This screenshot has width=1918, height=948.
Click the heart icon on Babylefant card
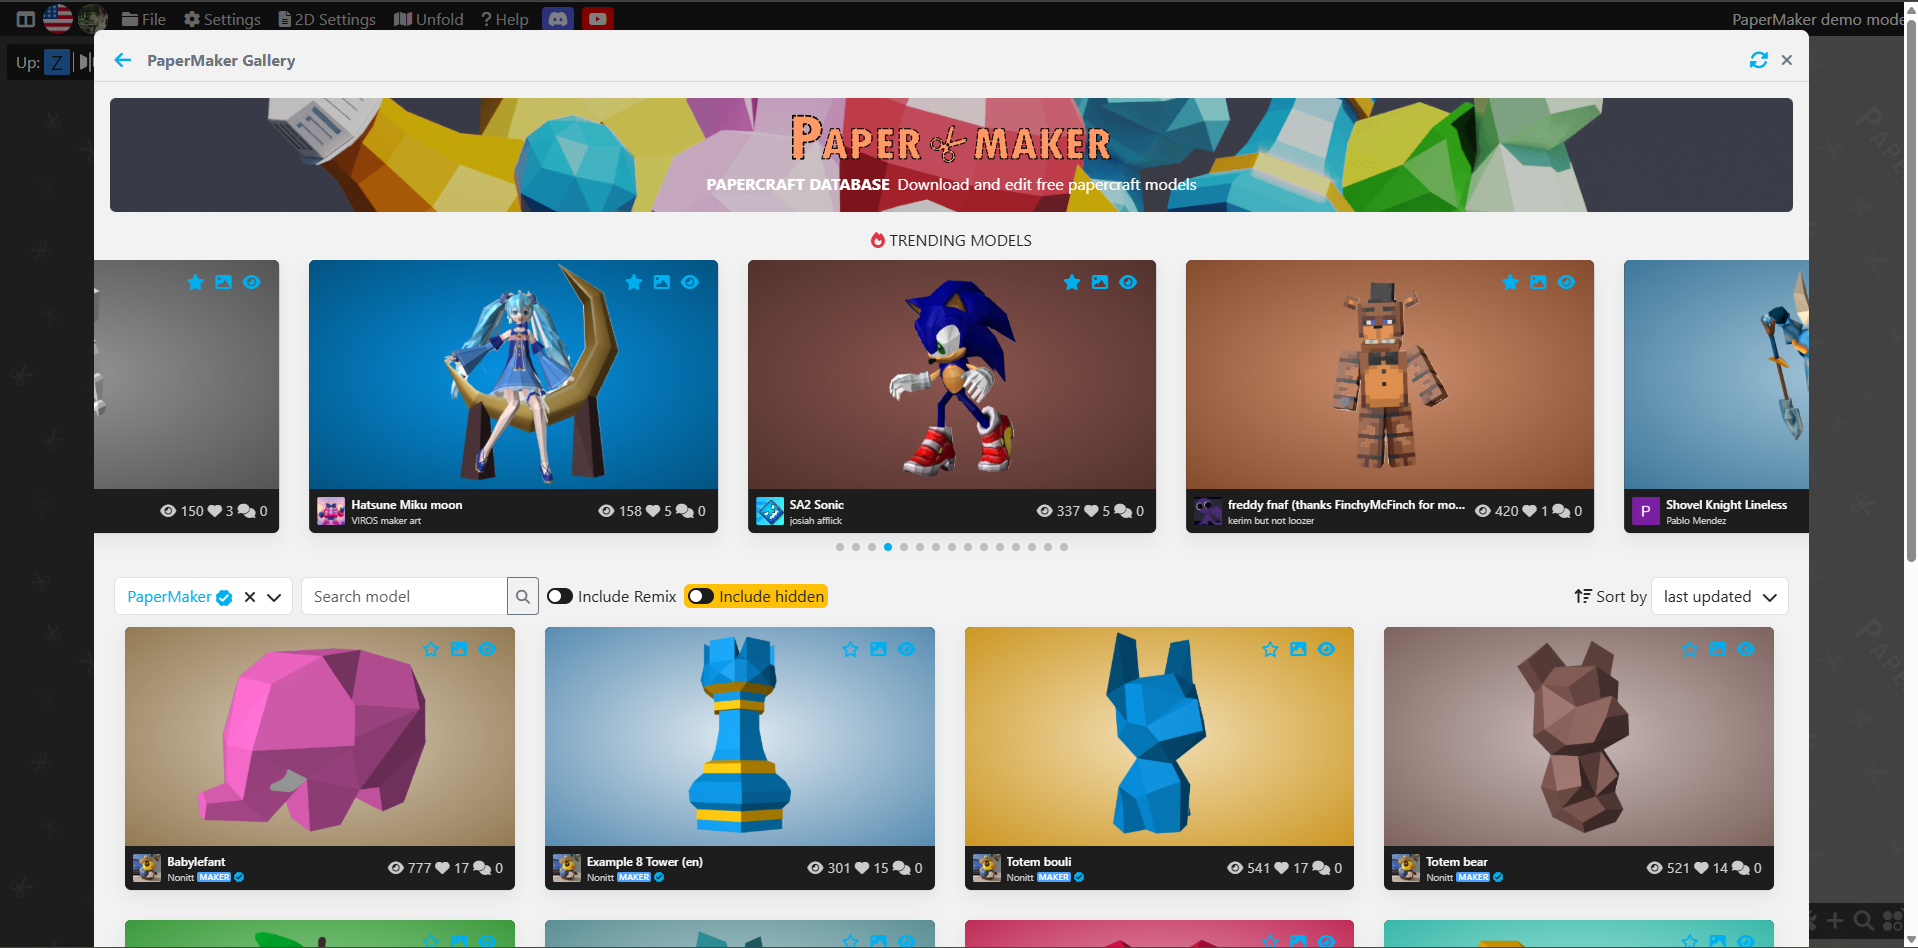443,868
